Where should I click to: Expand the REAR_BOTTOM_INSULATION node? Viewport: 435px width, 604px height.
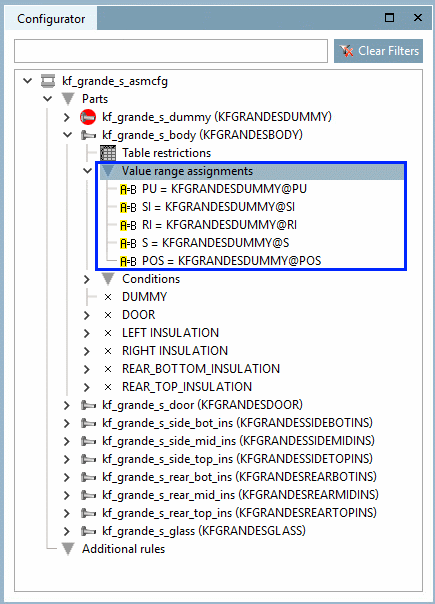point(87,369)
